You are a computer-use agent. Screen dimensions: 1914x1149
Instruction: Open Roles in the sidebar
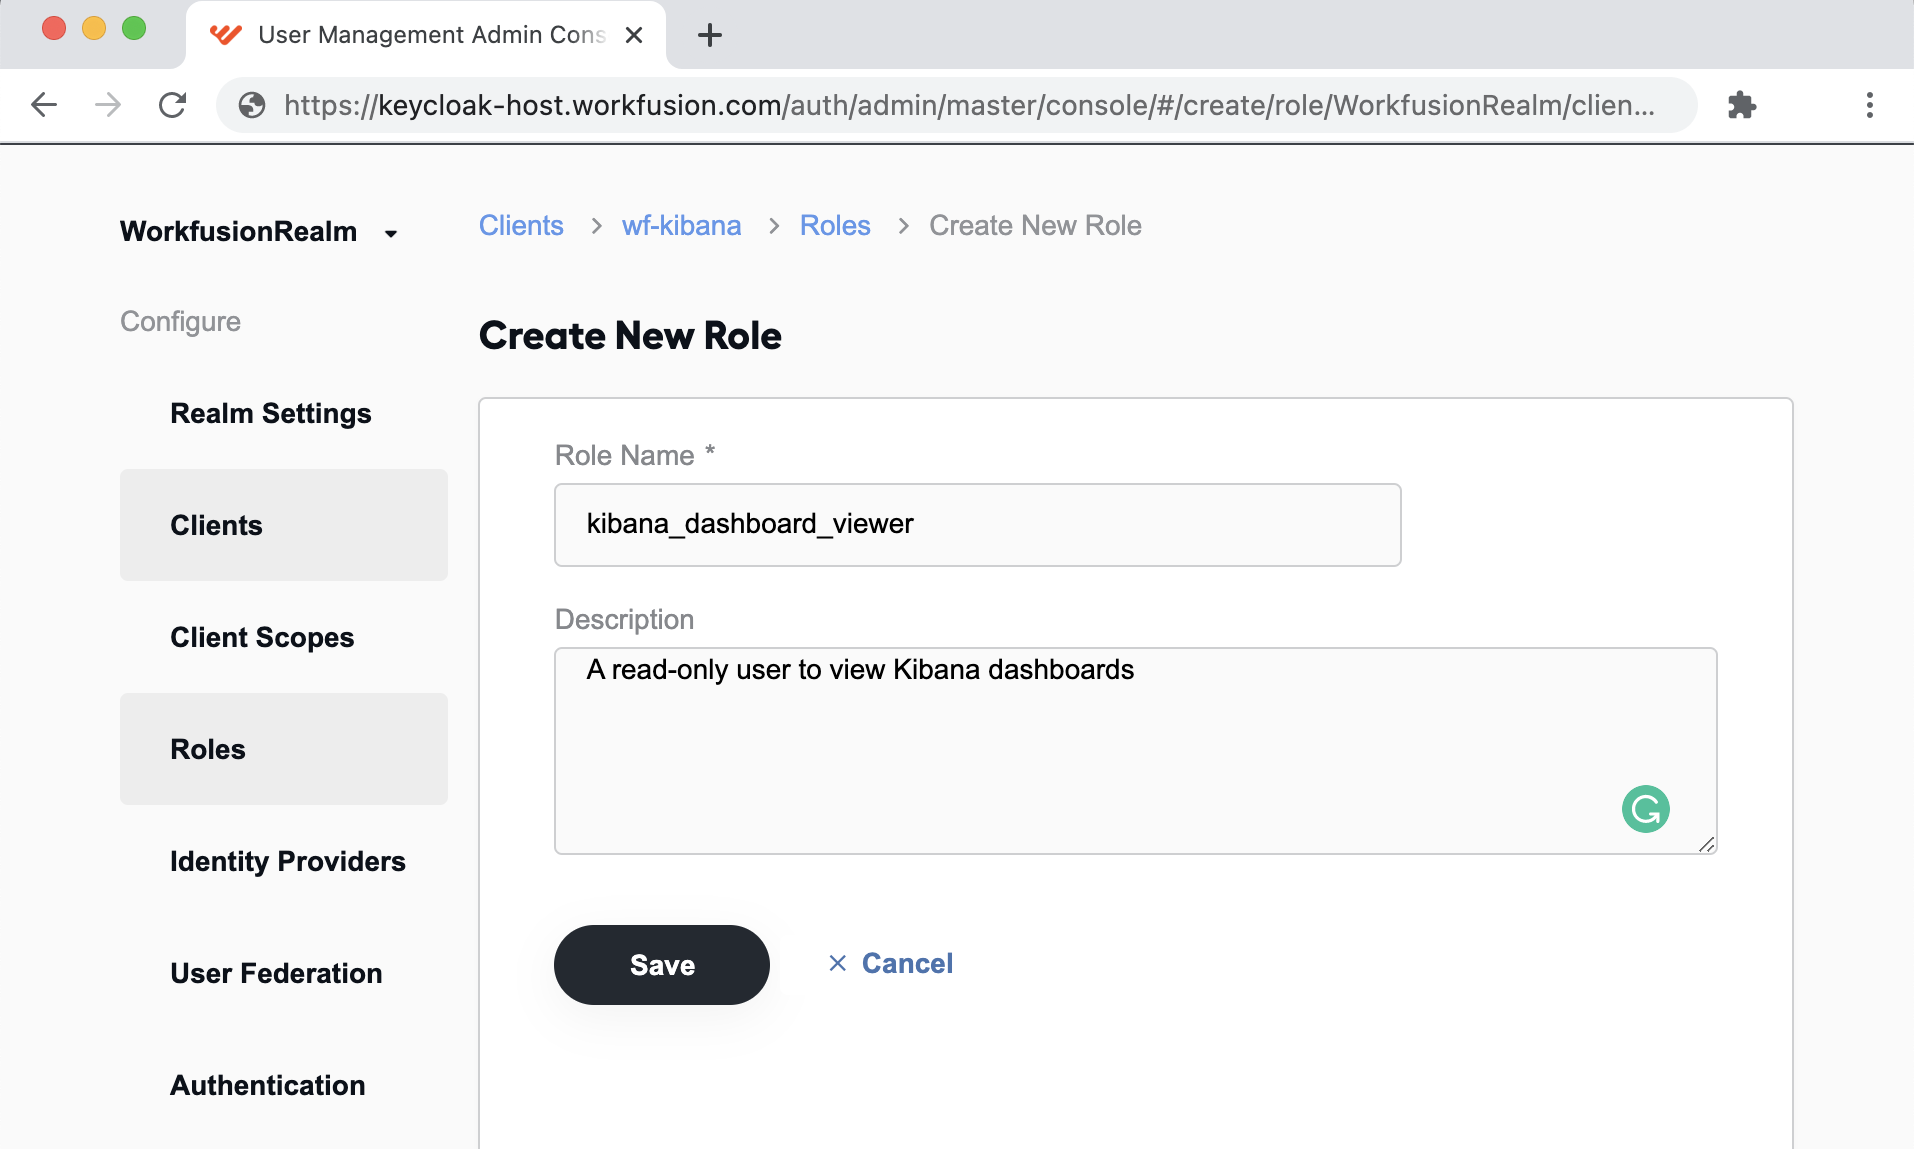[284, 749]
